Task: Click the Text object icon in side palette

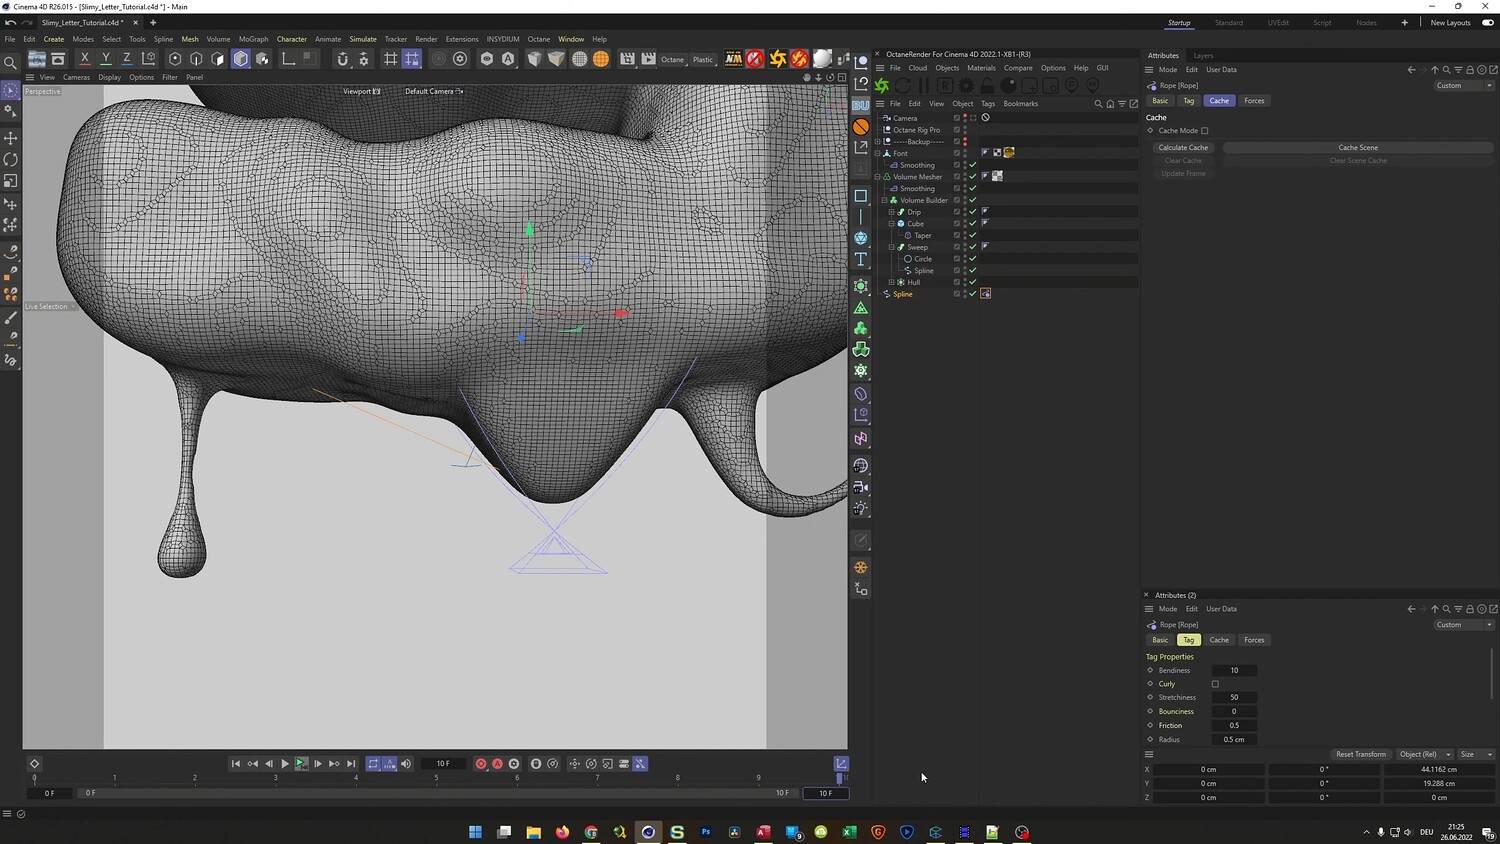Action: pos(861,260)
